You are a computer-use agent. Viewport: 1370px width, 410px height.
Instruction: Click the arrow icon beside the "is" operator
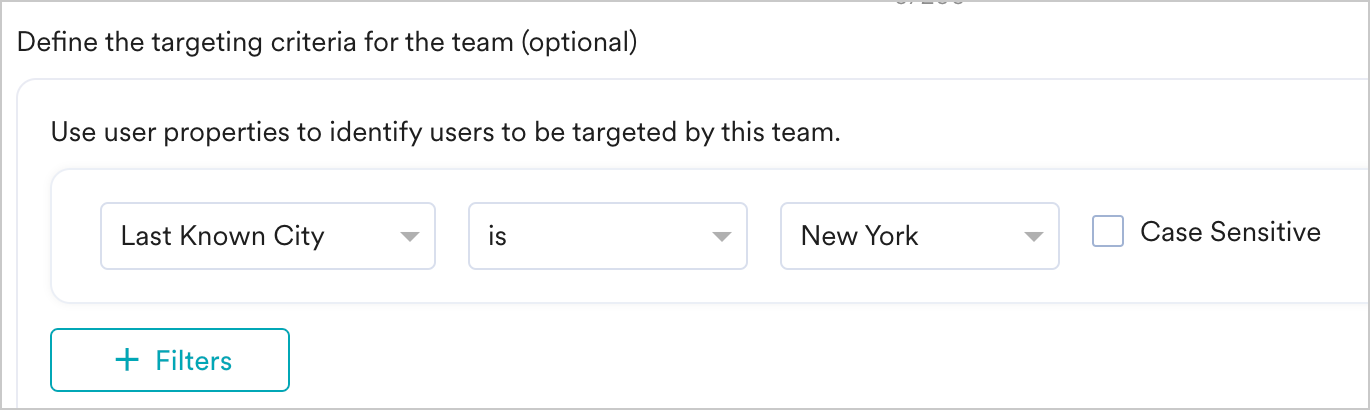(x=720, y=237)
